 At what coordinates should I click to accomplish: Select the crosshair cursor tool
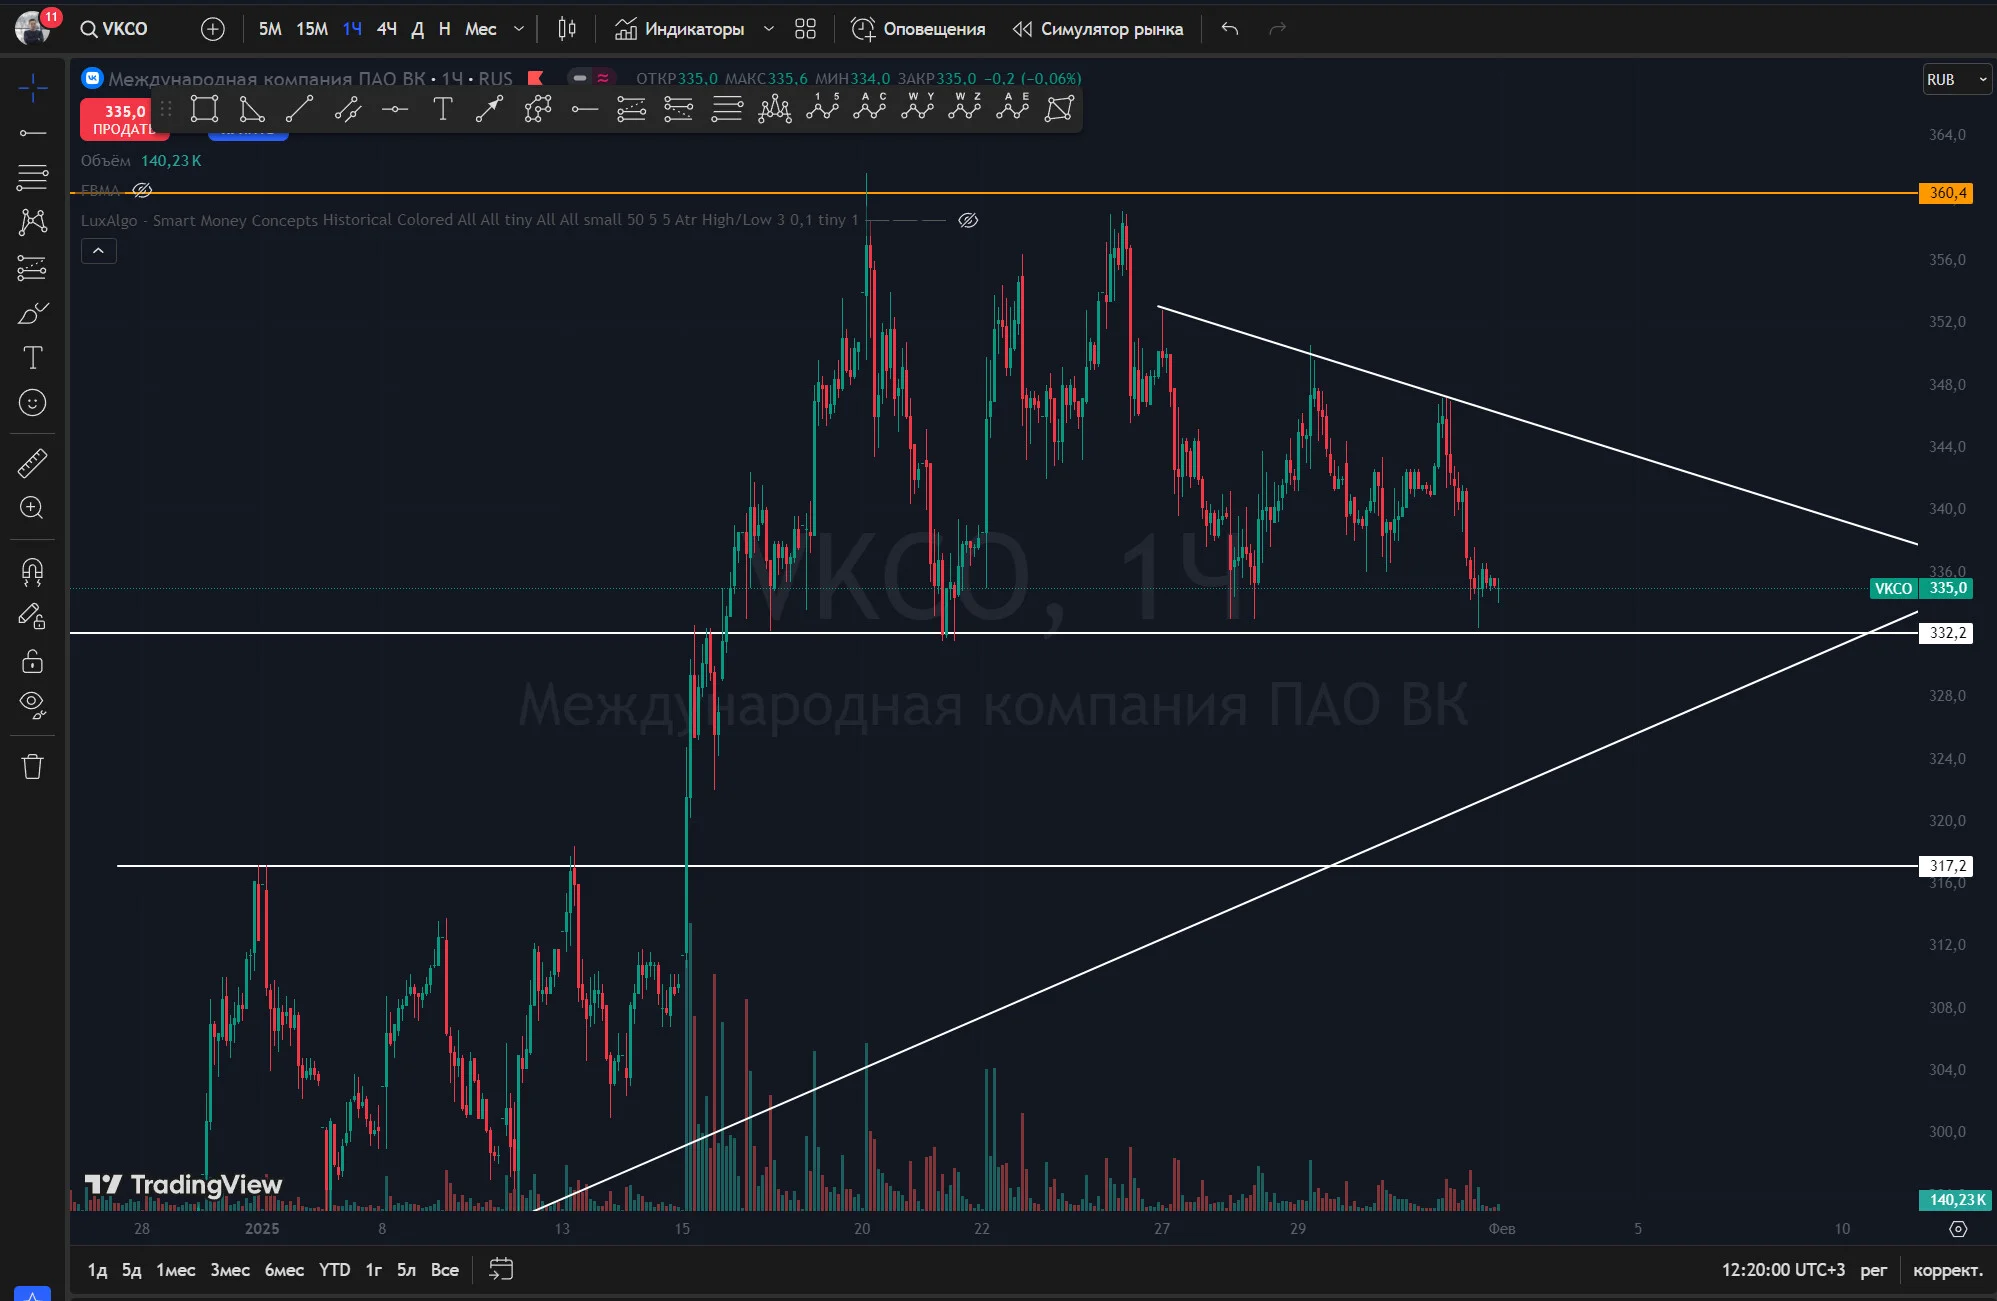(33, 88)
